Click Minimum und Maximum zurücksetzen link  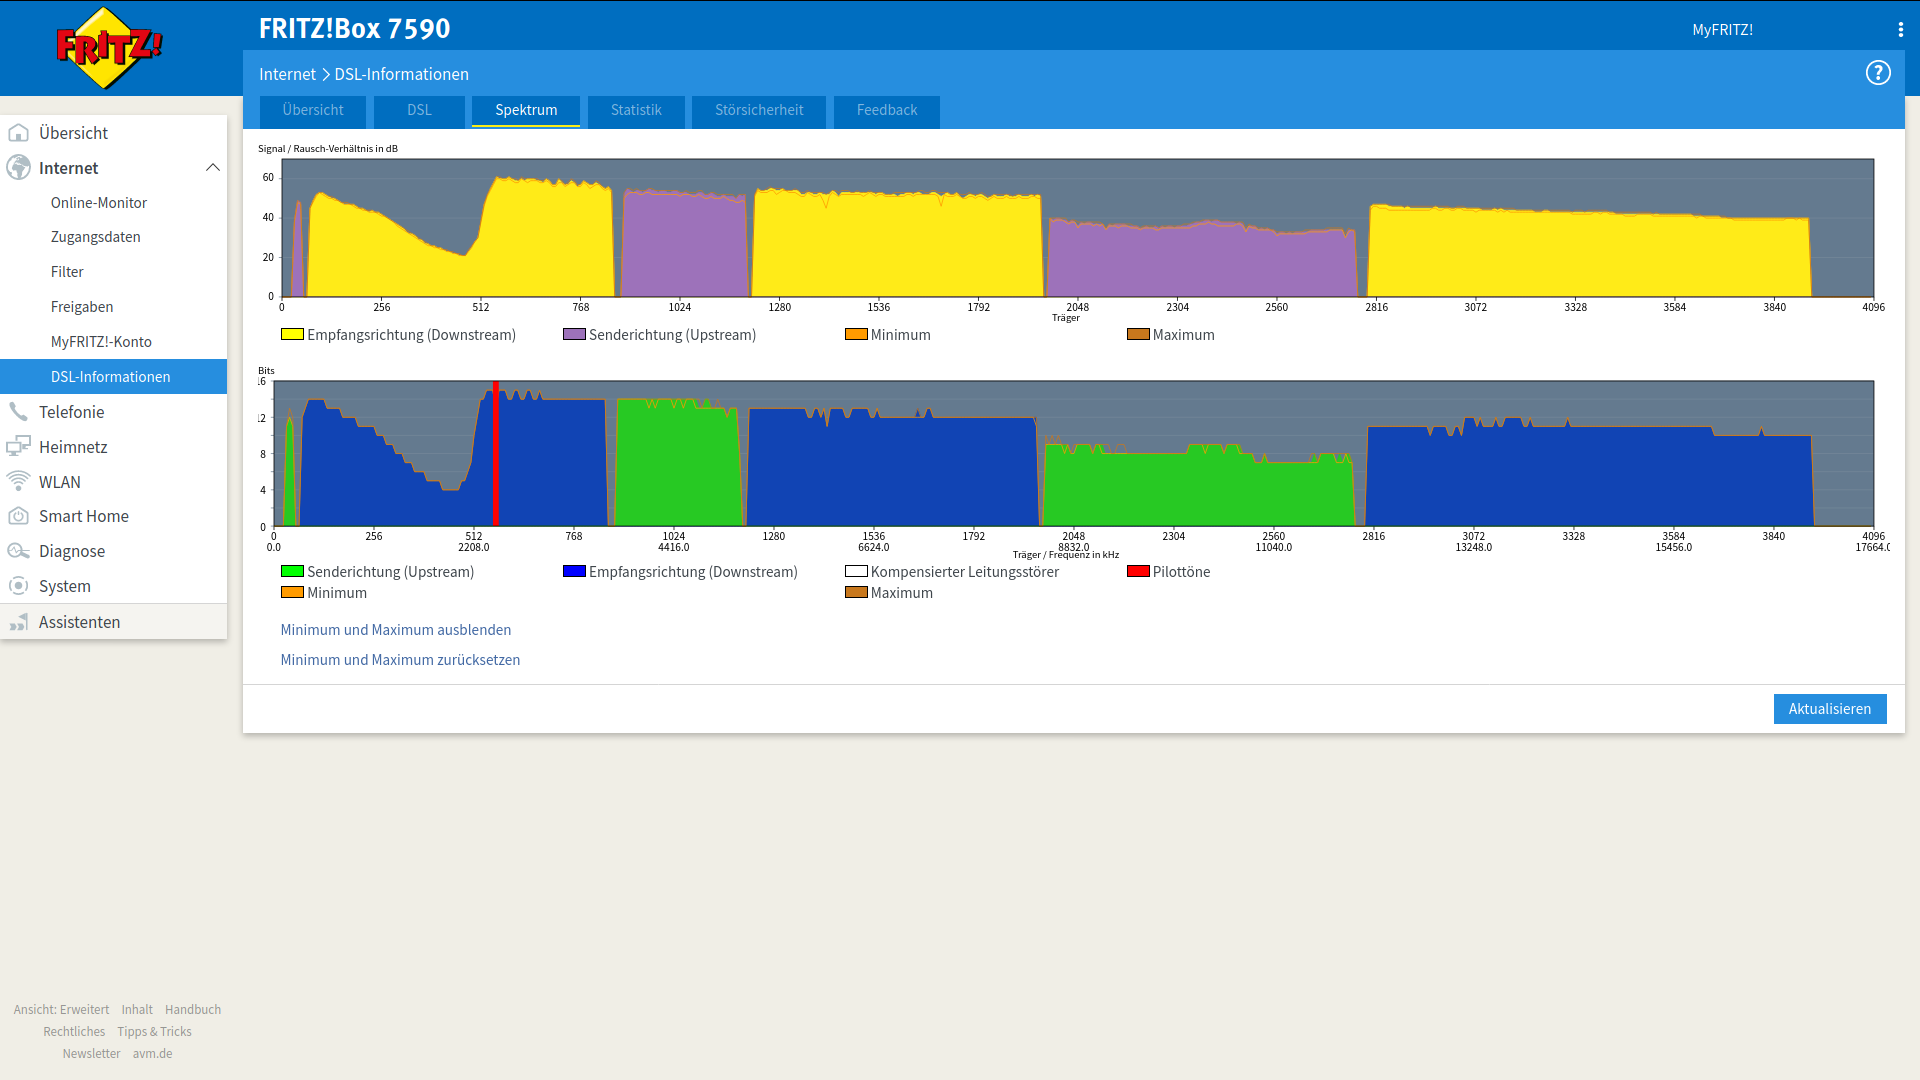400,660
